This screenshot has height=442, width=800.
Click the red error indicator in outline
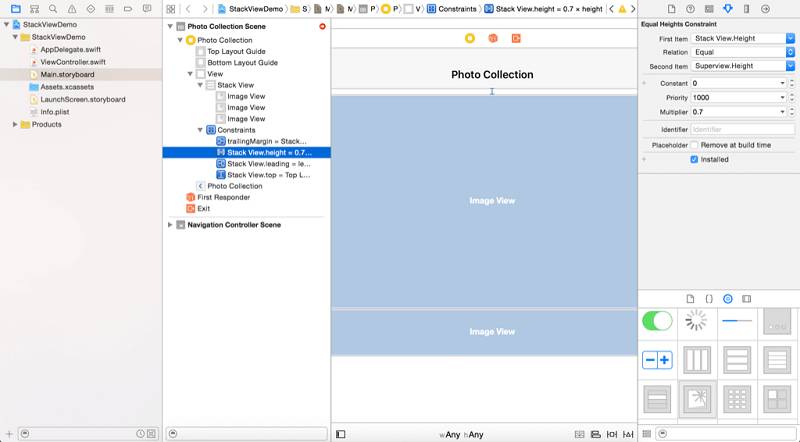[322, 26]
